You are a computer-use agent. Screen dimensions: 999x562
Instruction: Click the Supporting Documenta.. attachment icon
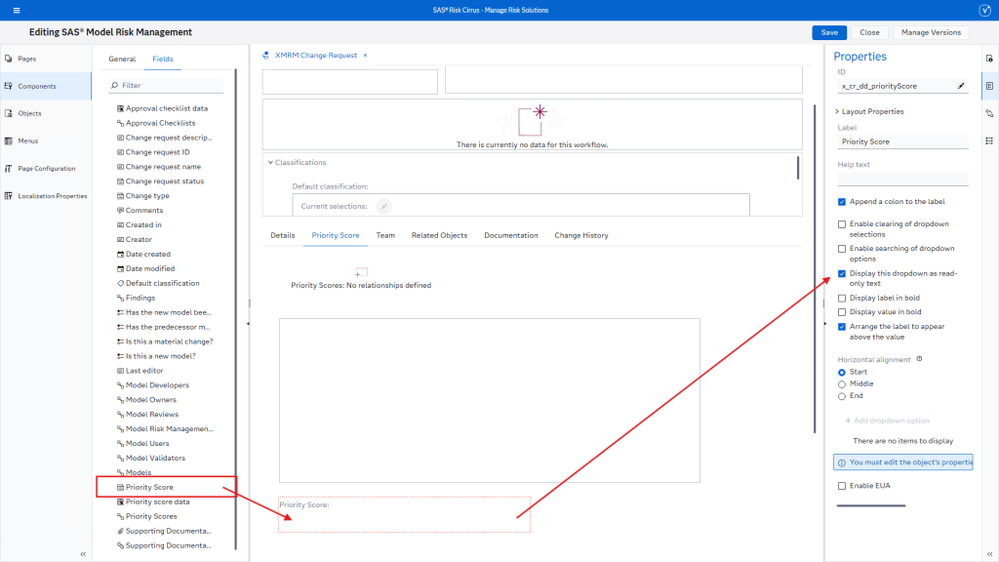click(120, 531)
